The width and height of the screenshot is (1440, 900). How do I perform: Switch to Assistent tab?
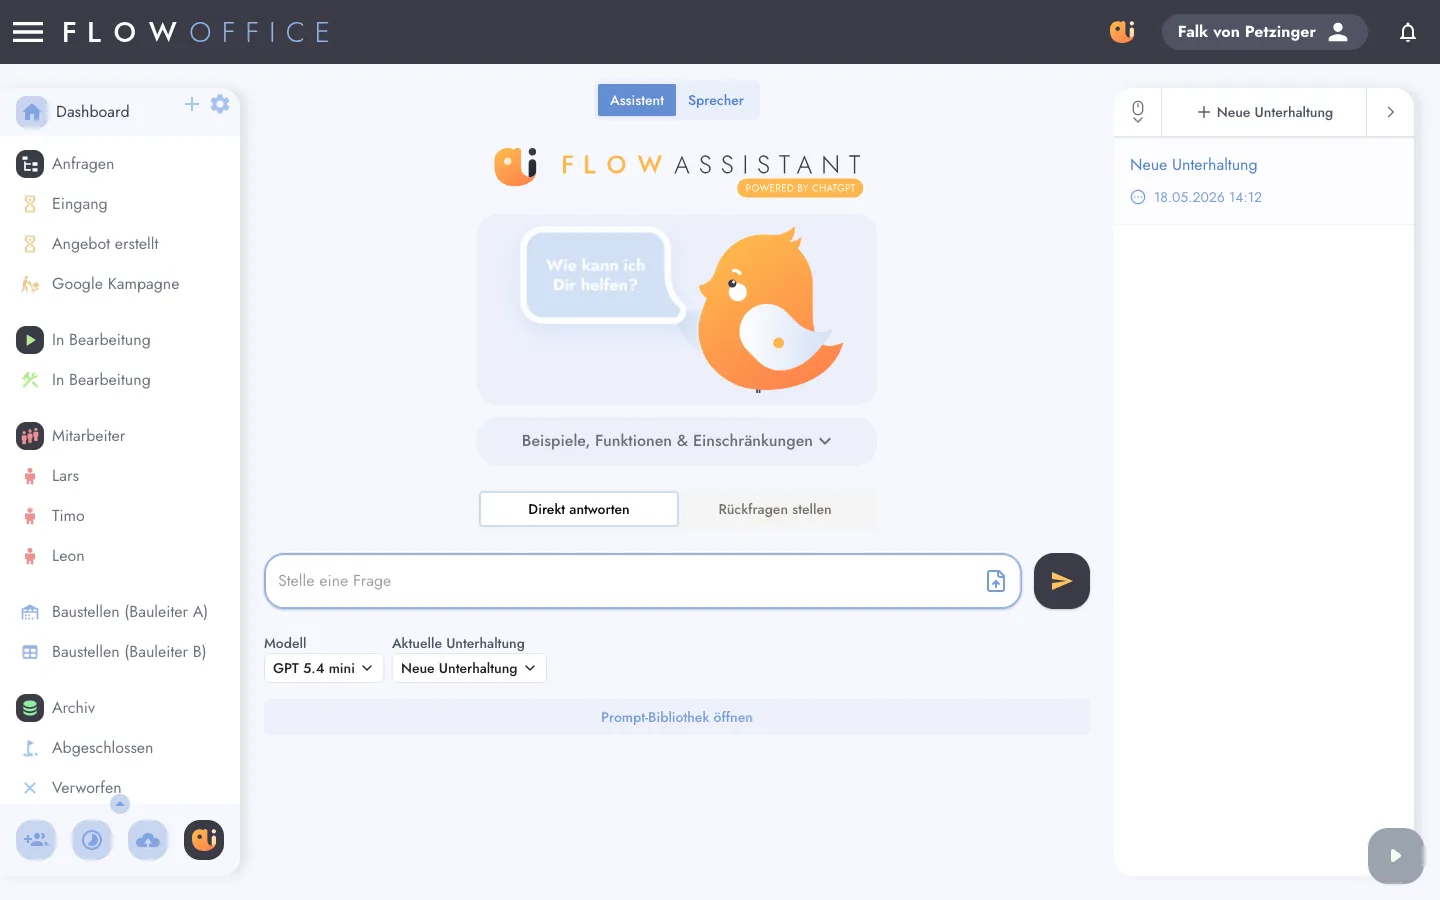(x=637, y=100)
